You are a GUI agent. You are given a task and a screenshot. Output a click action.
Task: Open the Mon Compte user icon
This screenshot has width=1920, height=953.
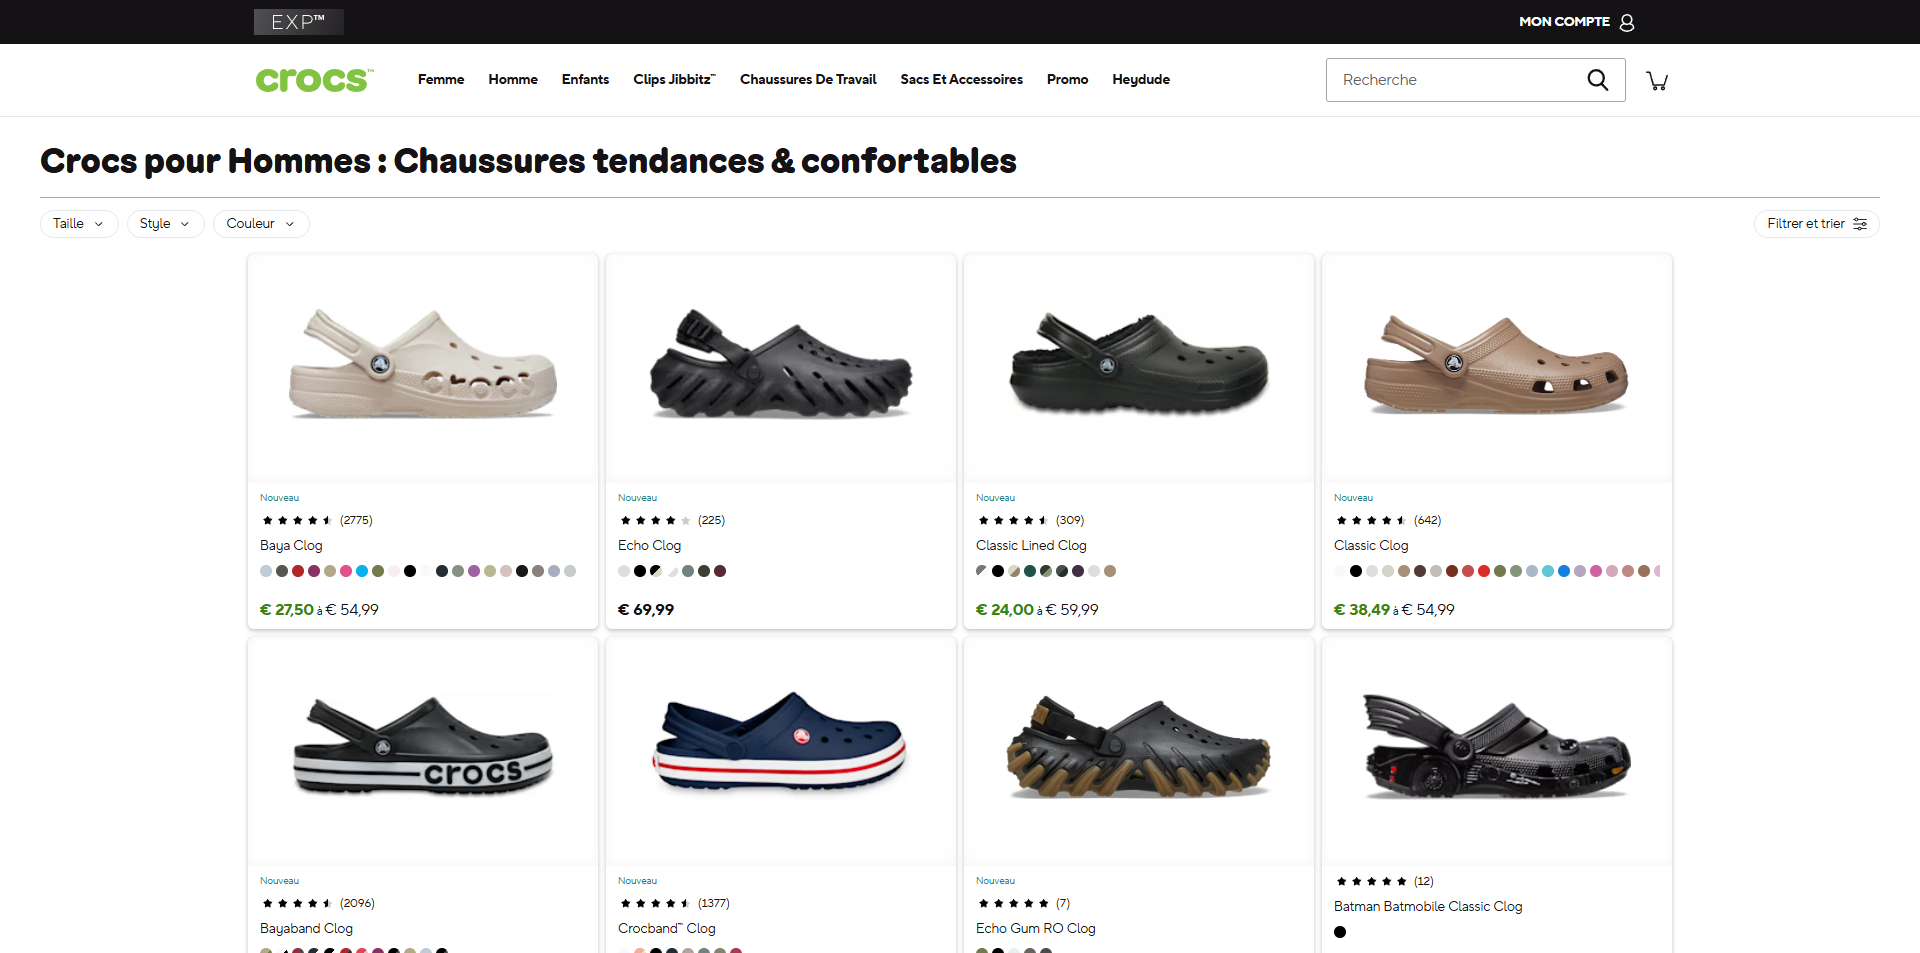(1627, 22)
